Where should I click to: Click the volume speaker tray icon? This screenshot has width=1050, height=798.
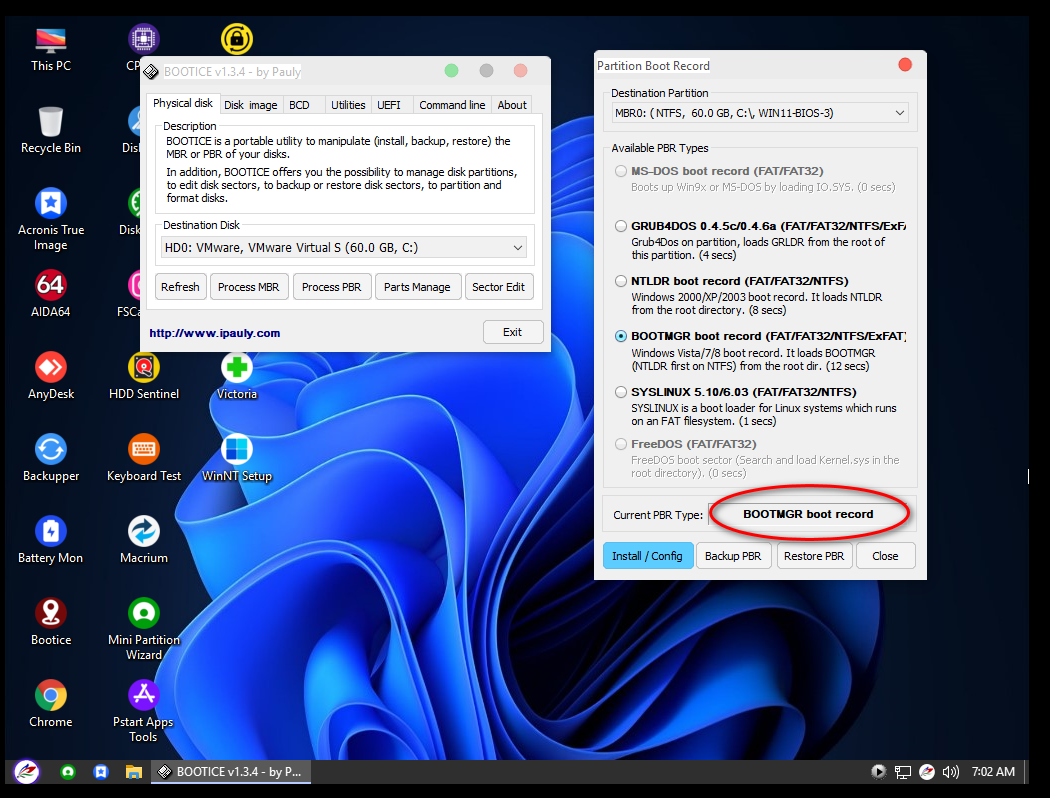click(x=950, y=772)
